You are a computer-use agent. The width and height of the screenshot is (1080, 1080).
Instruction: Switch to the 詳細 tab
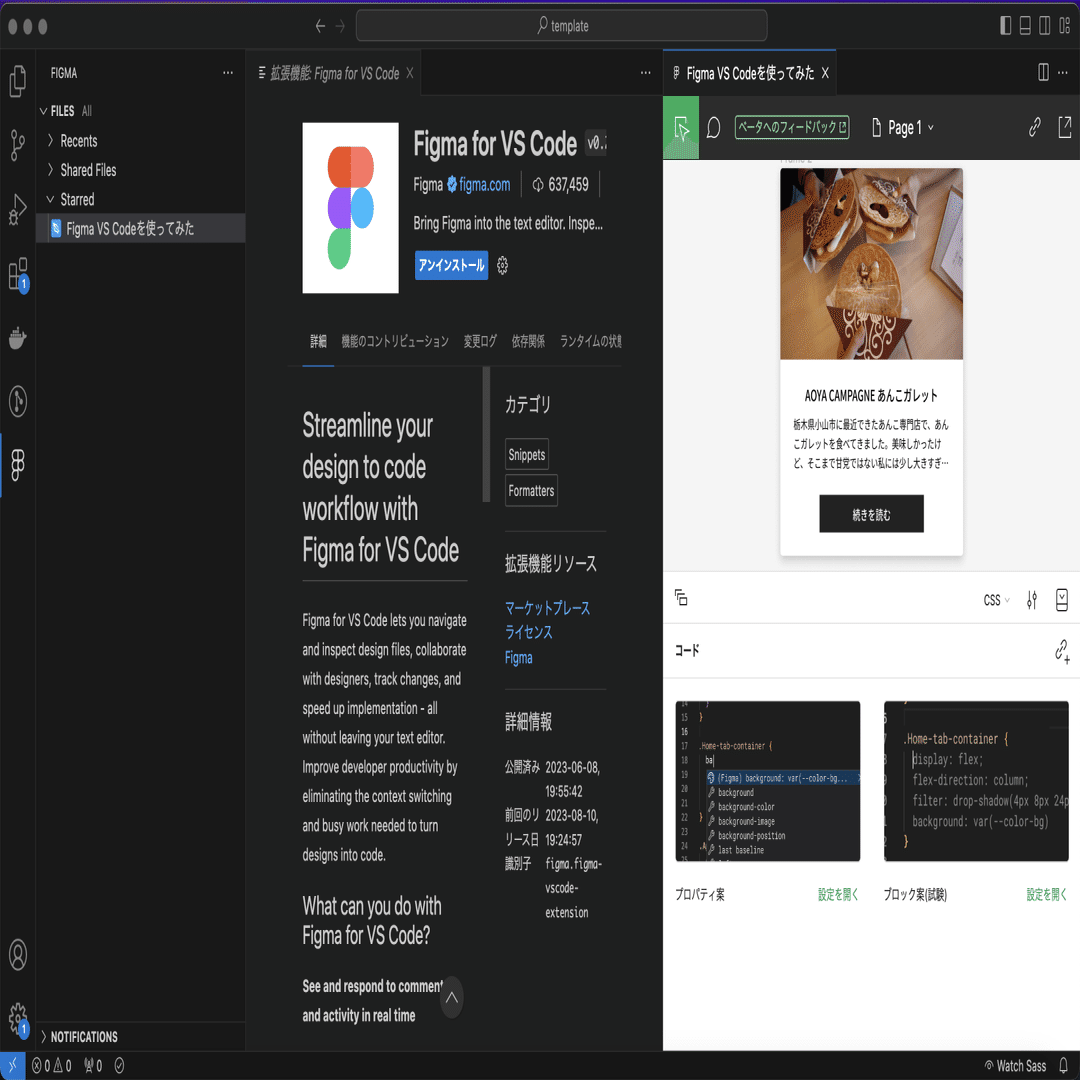[x=318, y=341]
